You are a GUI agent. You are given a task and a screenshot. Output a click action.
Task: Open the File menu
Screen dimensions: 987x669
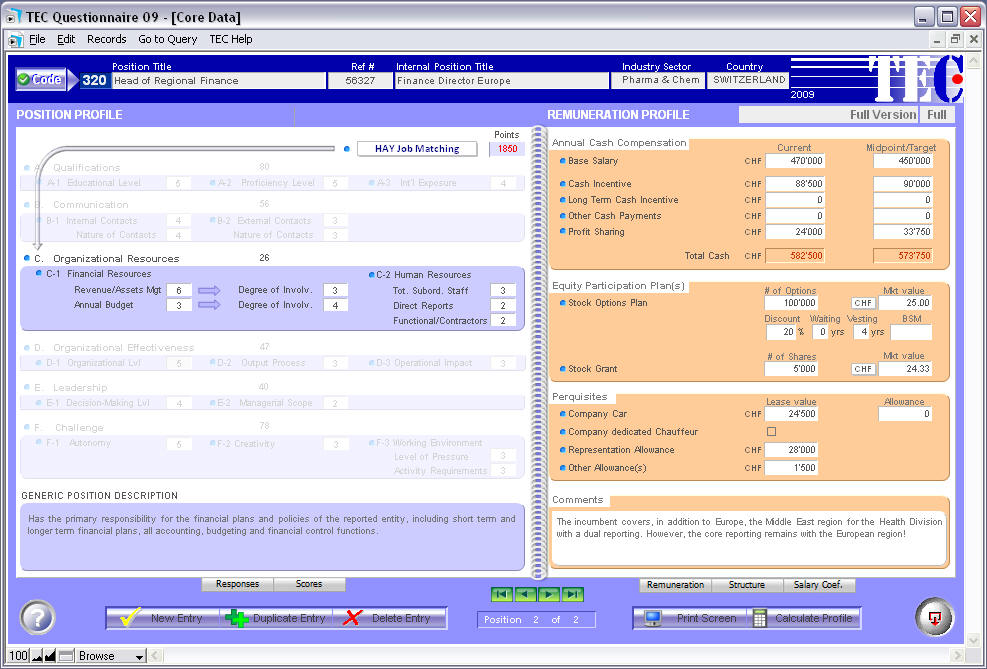point(37,39)
